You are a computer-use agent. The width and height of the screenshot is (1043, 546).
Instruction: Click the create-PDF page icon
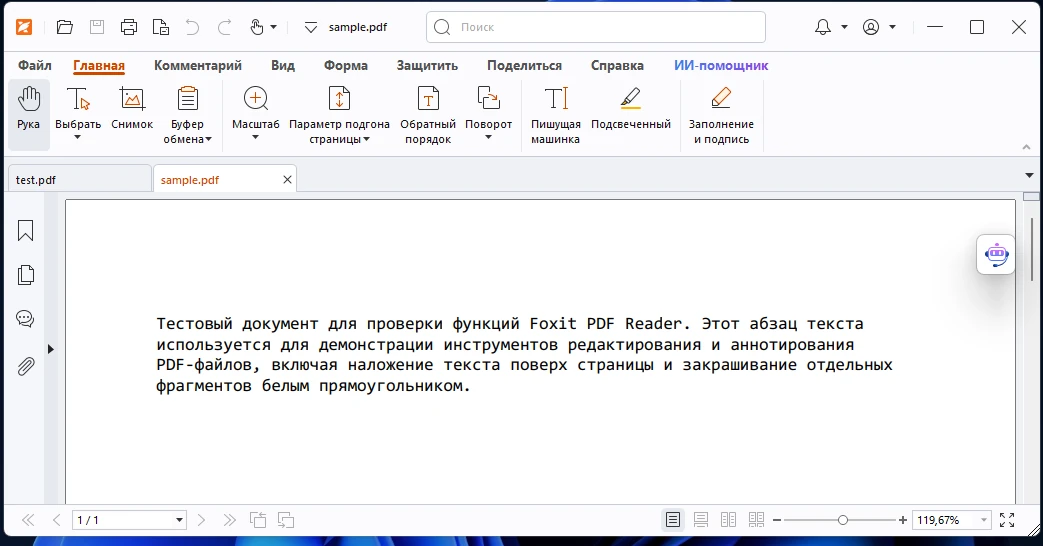point(161,27)
